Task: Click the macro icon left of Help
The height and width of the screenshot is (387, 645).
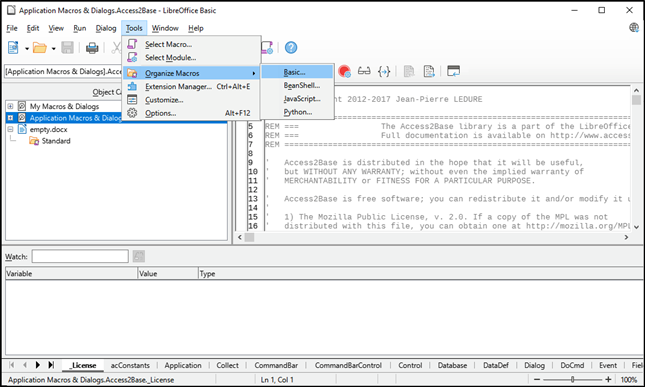Action: click(267, 48)
